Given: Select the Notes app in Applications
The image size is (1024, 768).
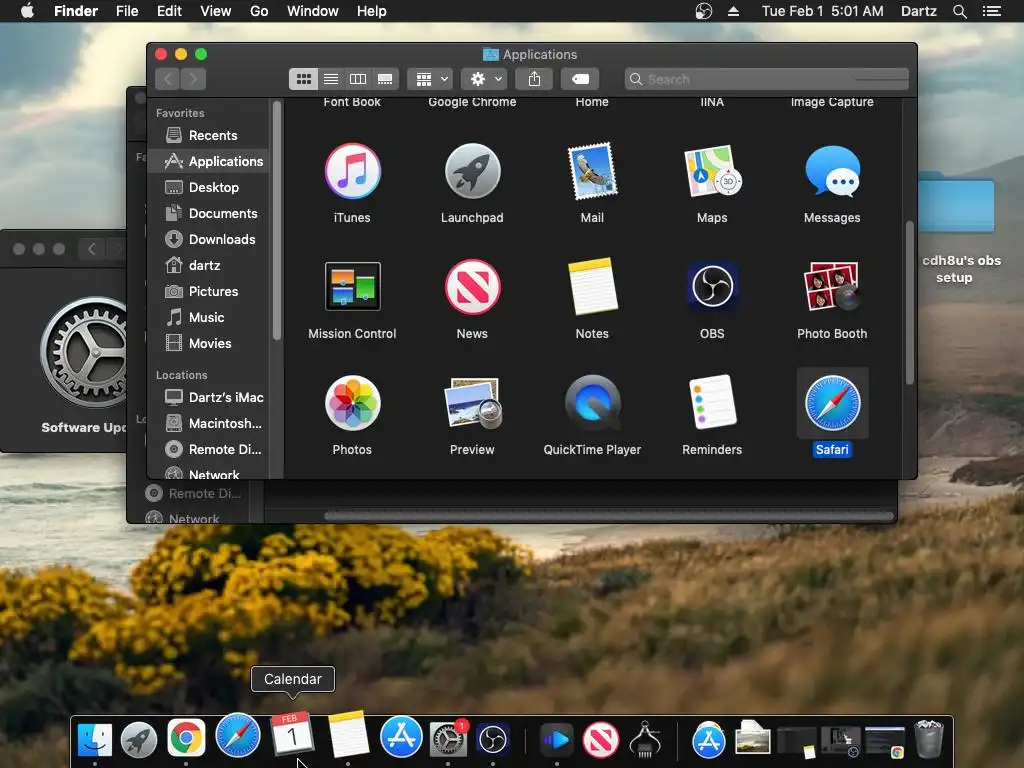Looking at the screenshot, I should click(592, 287).
